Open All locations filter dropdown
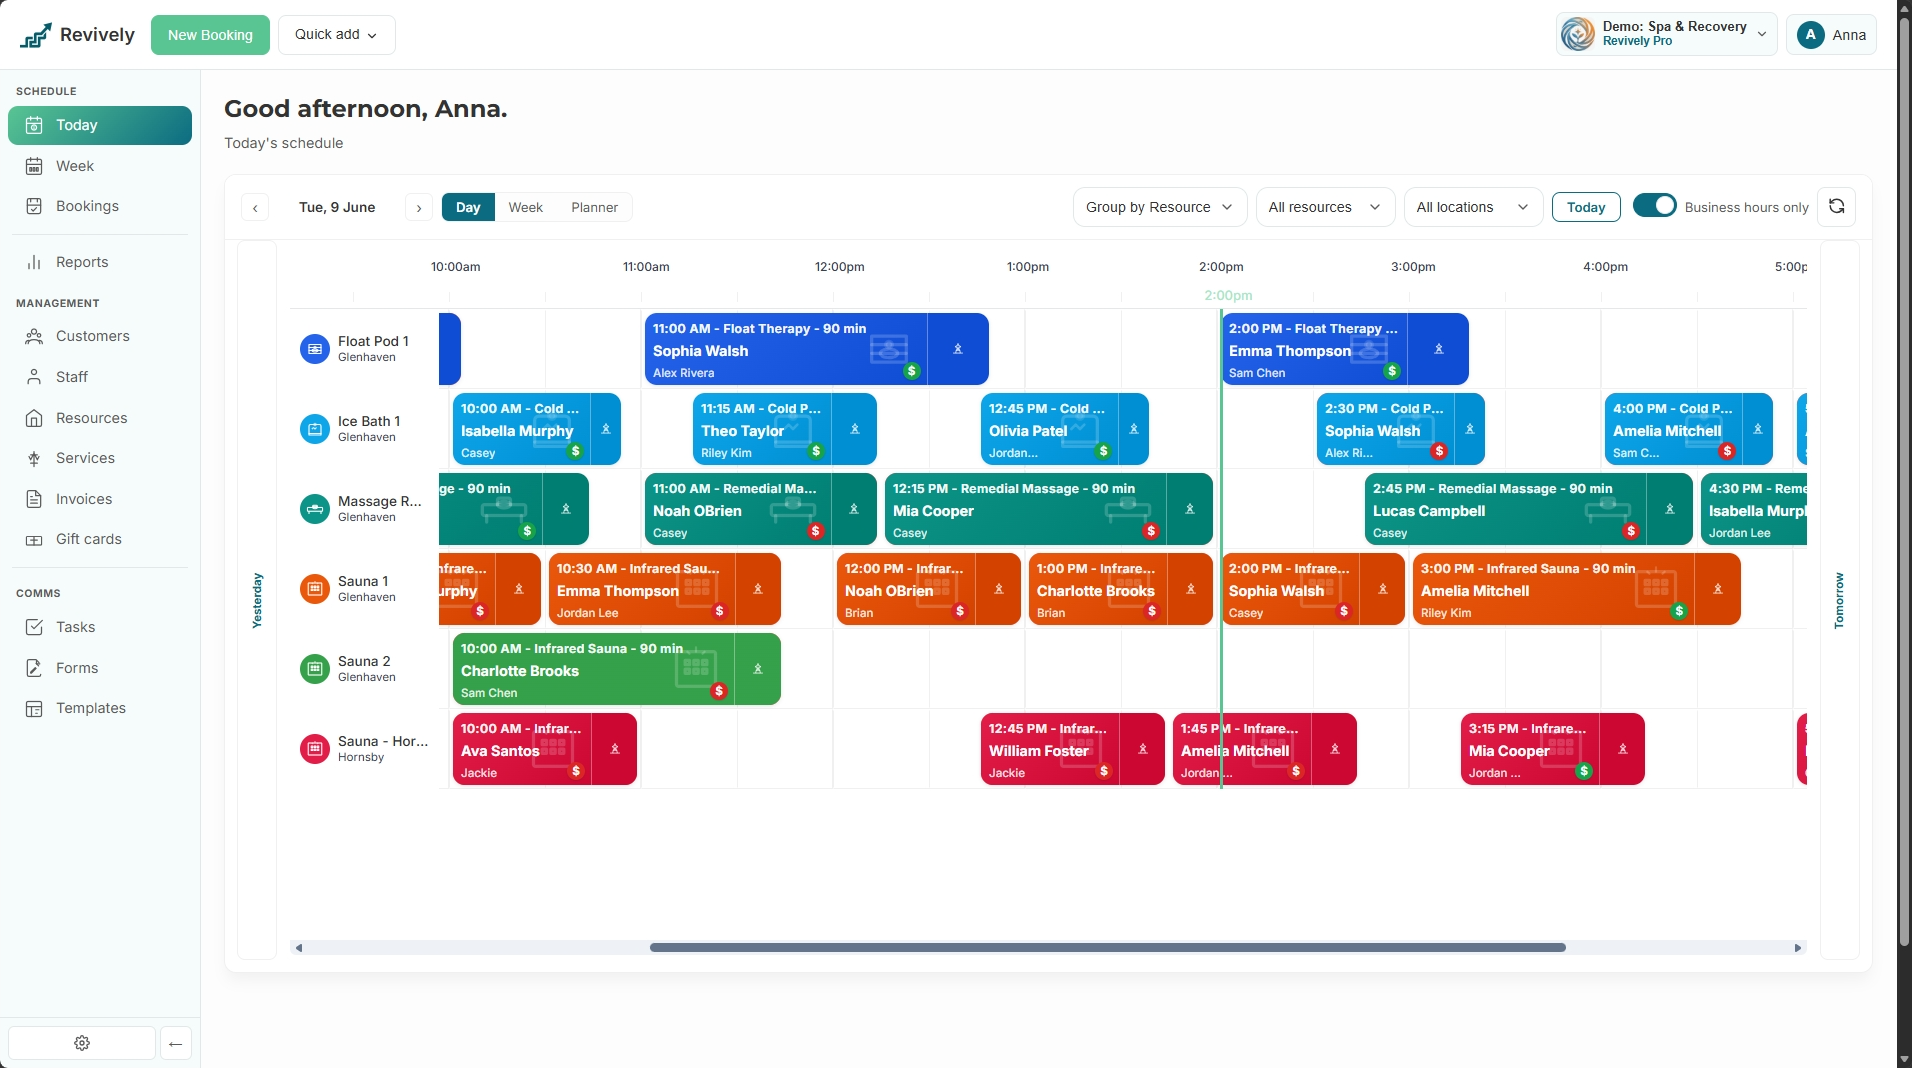Screen dimensions: 1912x1068 click(x=1473, y=207)
